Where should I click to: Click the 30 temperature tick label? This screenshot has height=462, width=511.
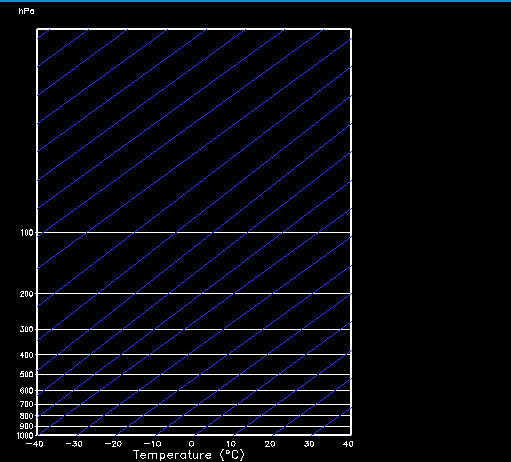(x=309, y=444)
